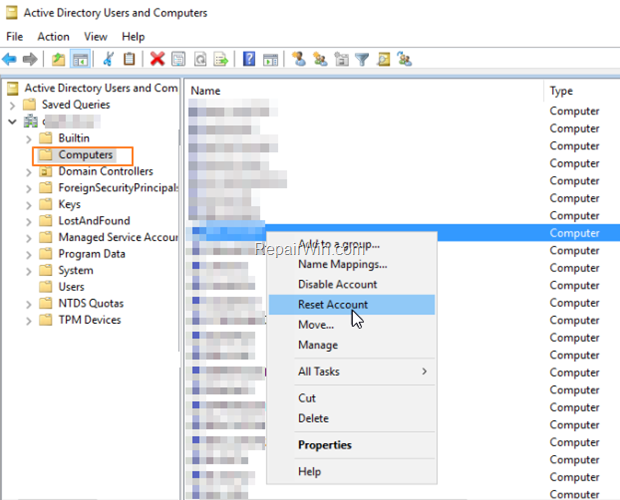Choose Delete in the context menu

coord(352,418)
